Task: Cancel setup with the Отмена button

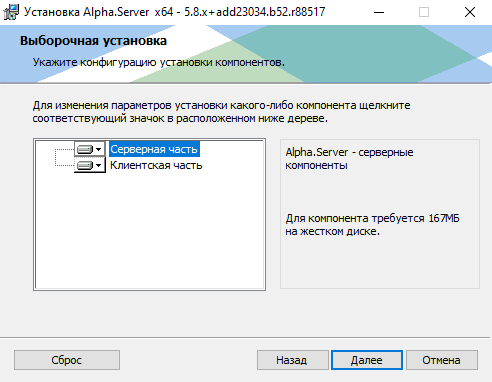Action: (442, 360)
